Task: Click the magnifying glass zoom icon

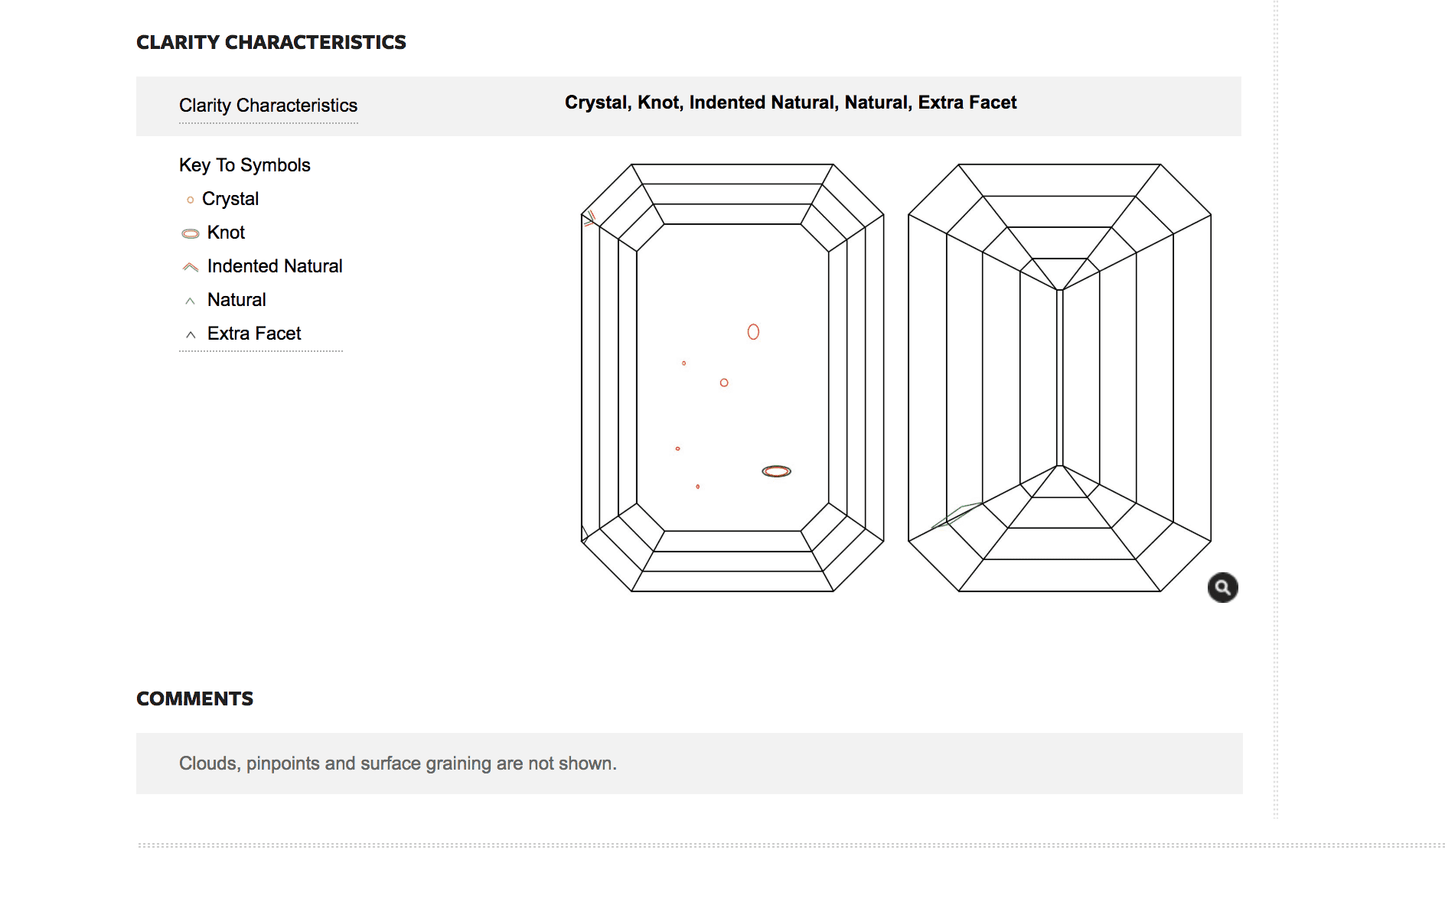Action: pyautogui.click(x=1222, y=588)
